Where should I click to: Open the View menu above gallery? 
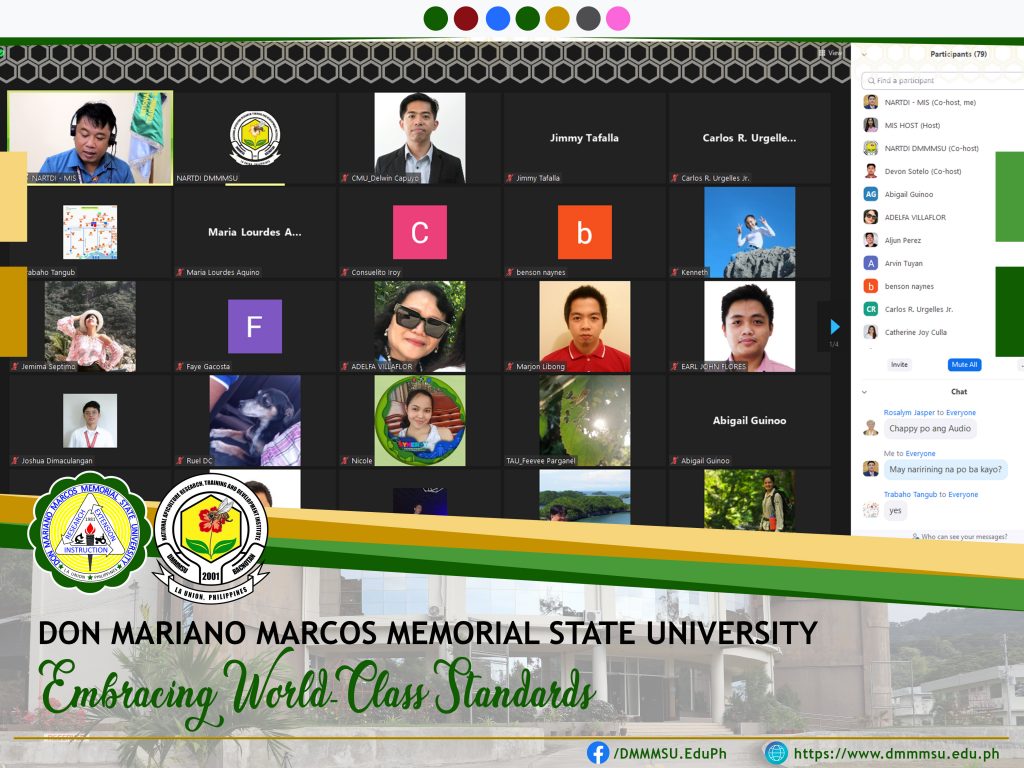pyautogui.click(x=830, y=52)
